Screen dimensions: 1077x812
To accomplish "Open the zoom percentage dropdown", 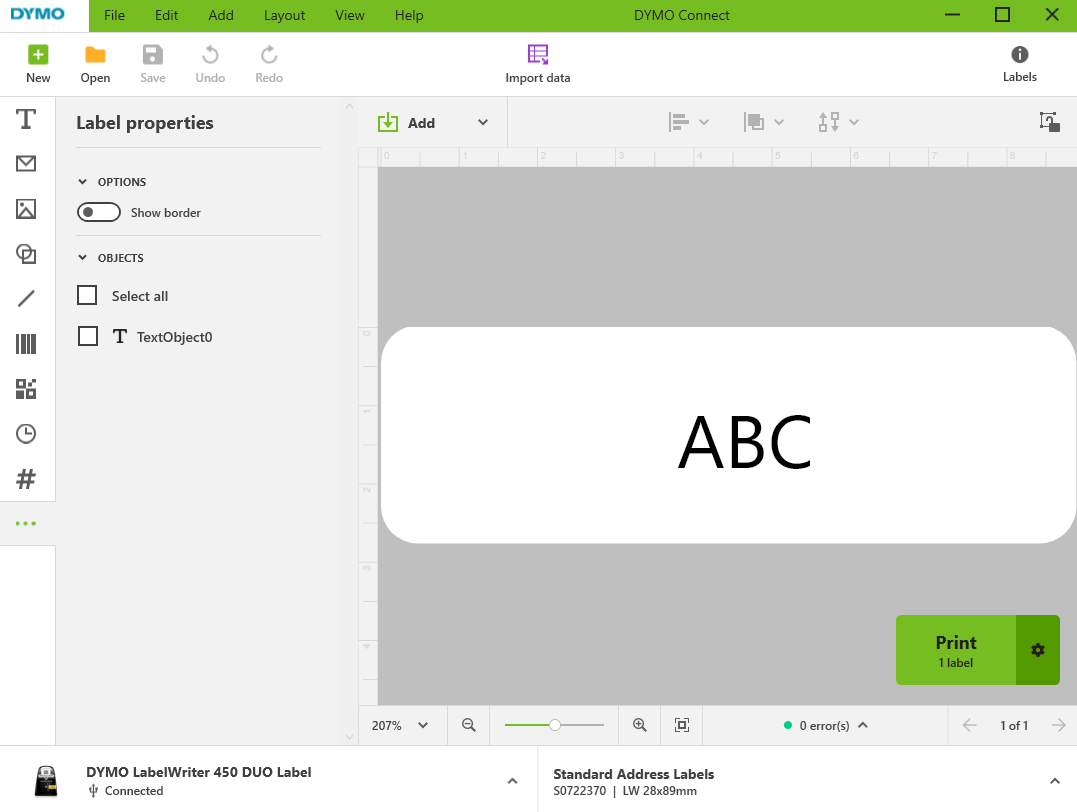I will [400, 726].
